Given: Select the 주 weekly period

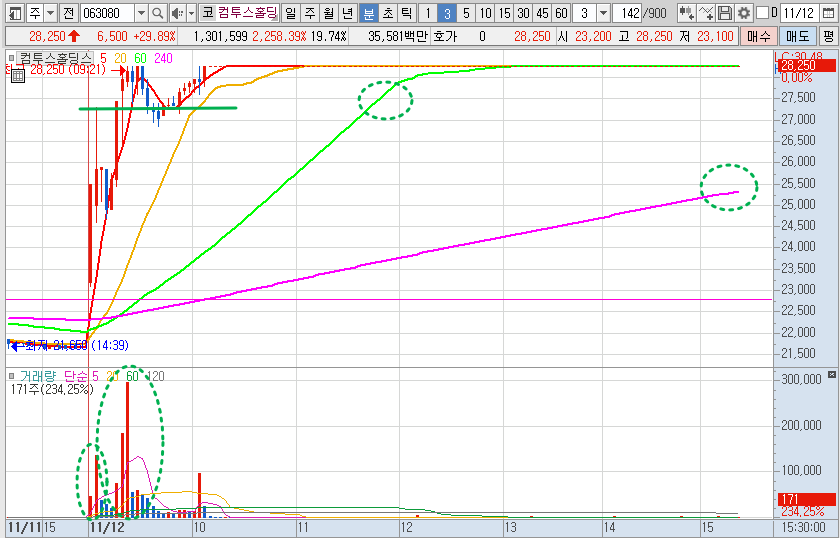Looking at the screenshot, I should tap(310, 13).
